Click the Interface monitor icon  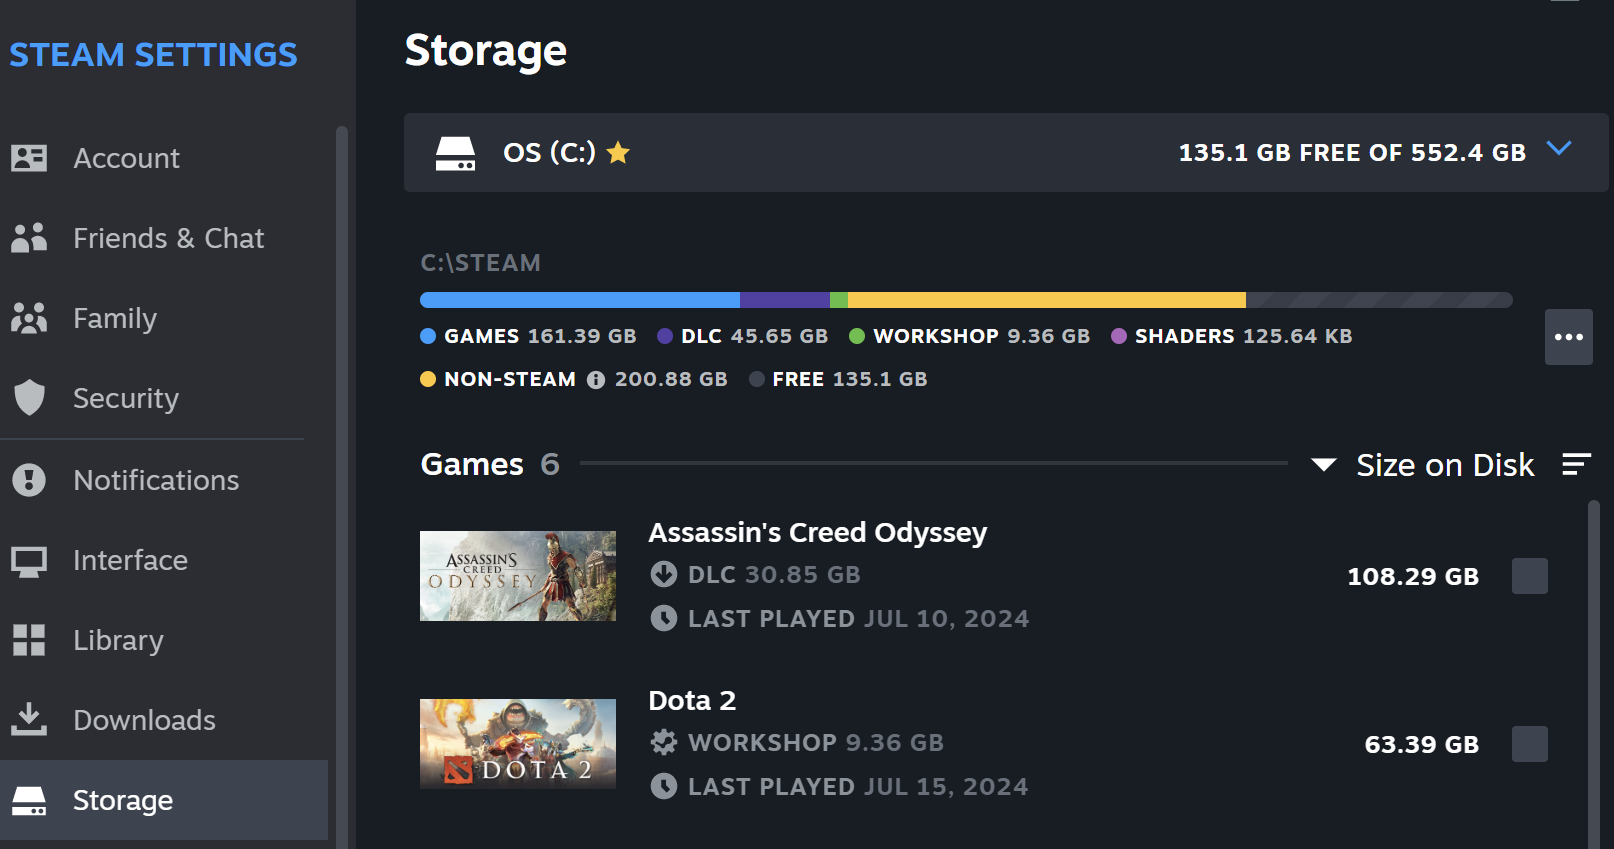(29, 561)
